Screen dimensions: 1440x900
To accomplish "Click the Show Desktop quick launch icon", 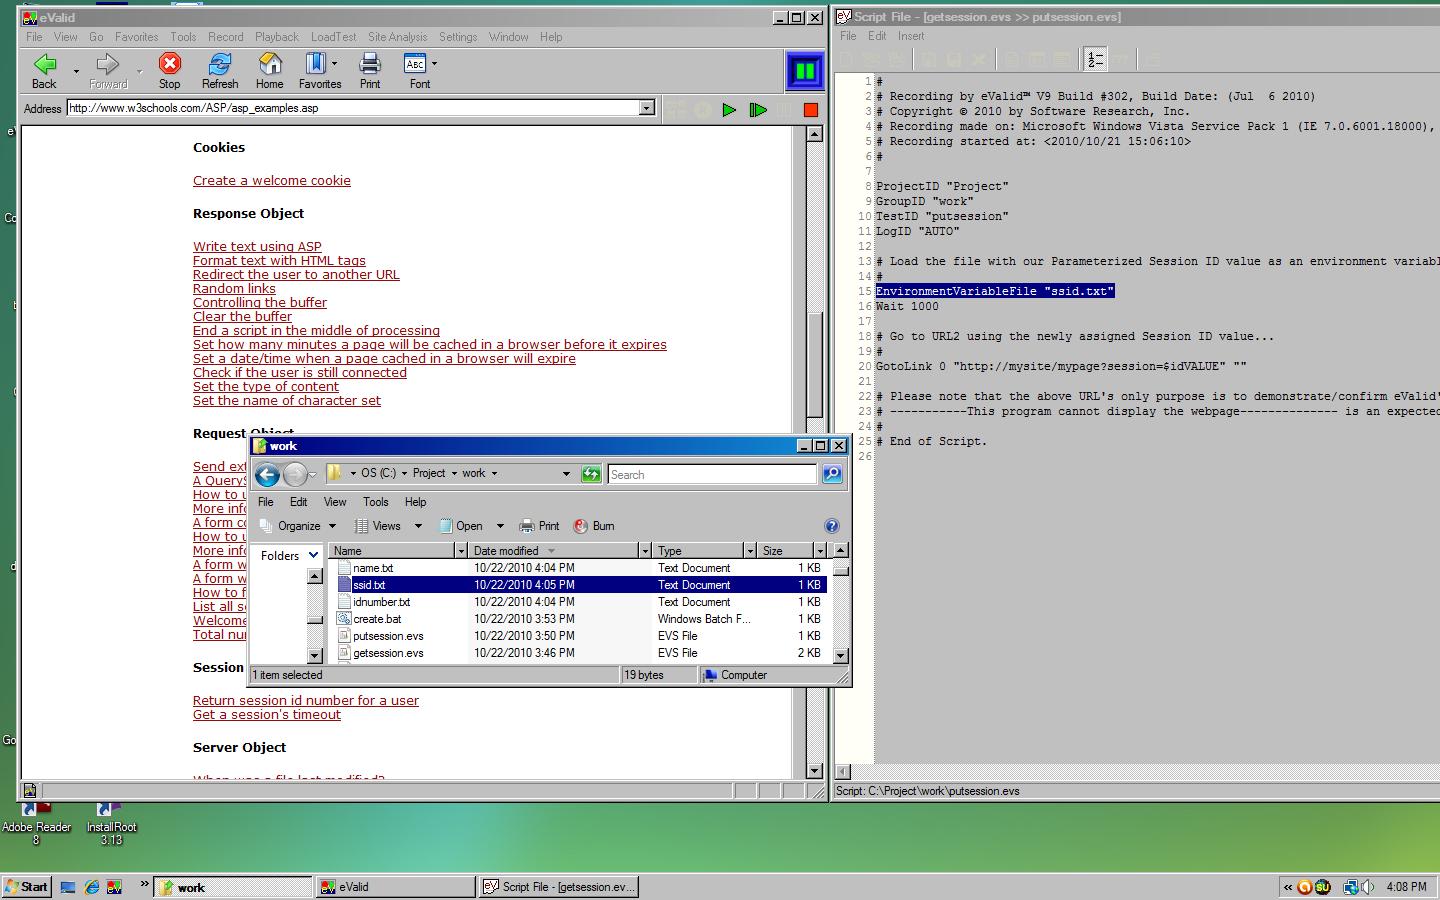I will coord(69,887).
